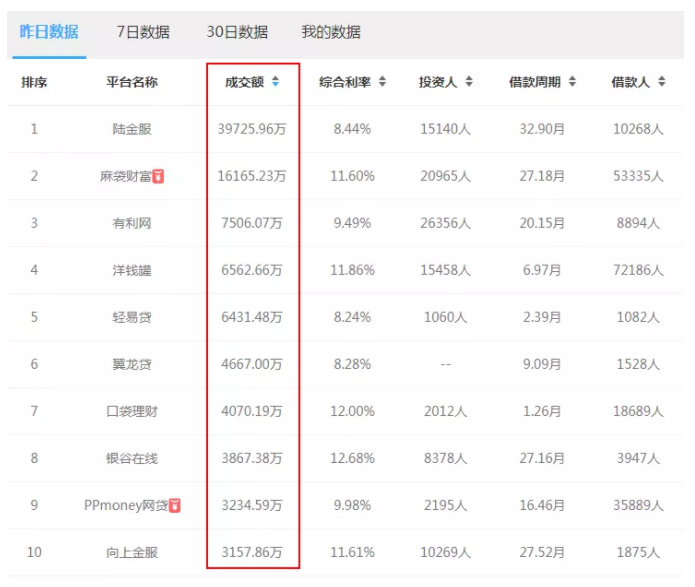This screenshot has height=587, width=695.
Task: Click the sort arrows next to 投资人
Action: [x=469, y=82]
